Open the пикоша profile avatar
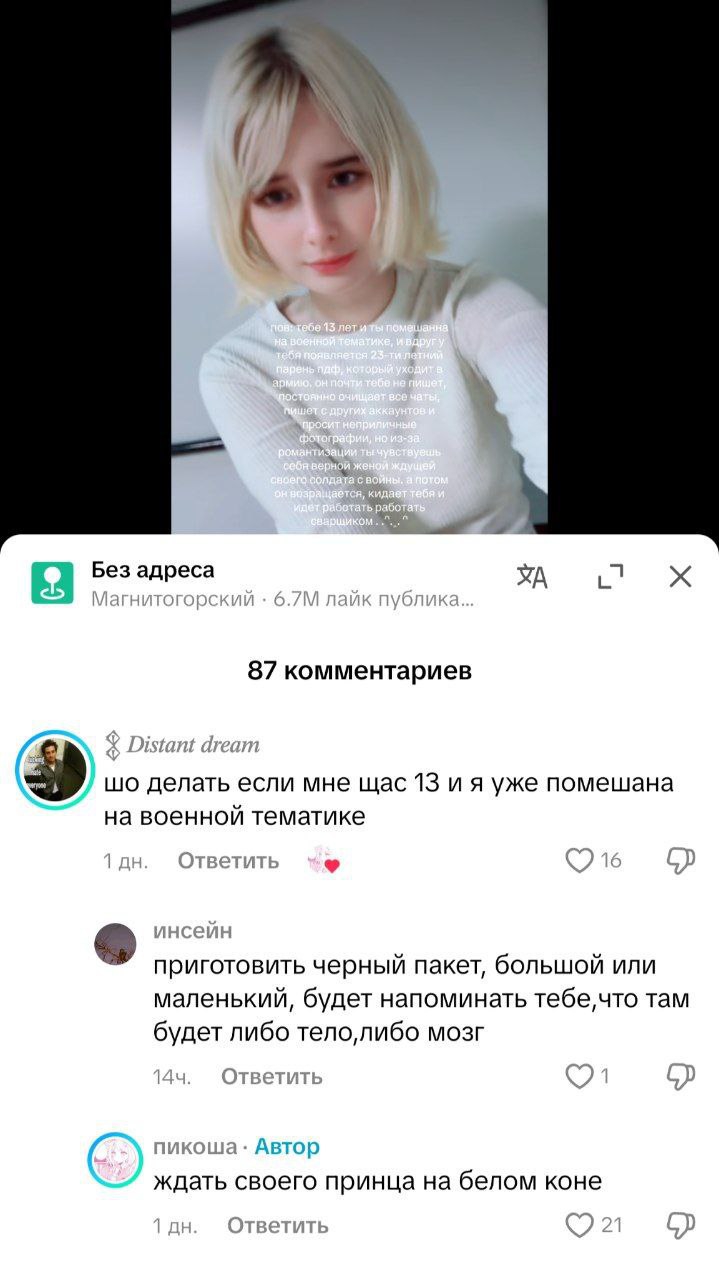The width and height of the screenshot is (719, 1280). 115,1160
